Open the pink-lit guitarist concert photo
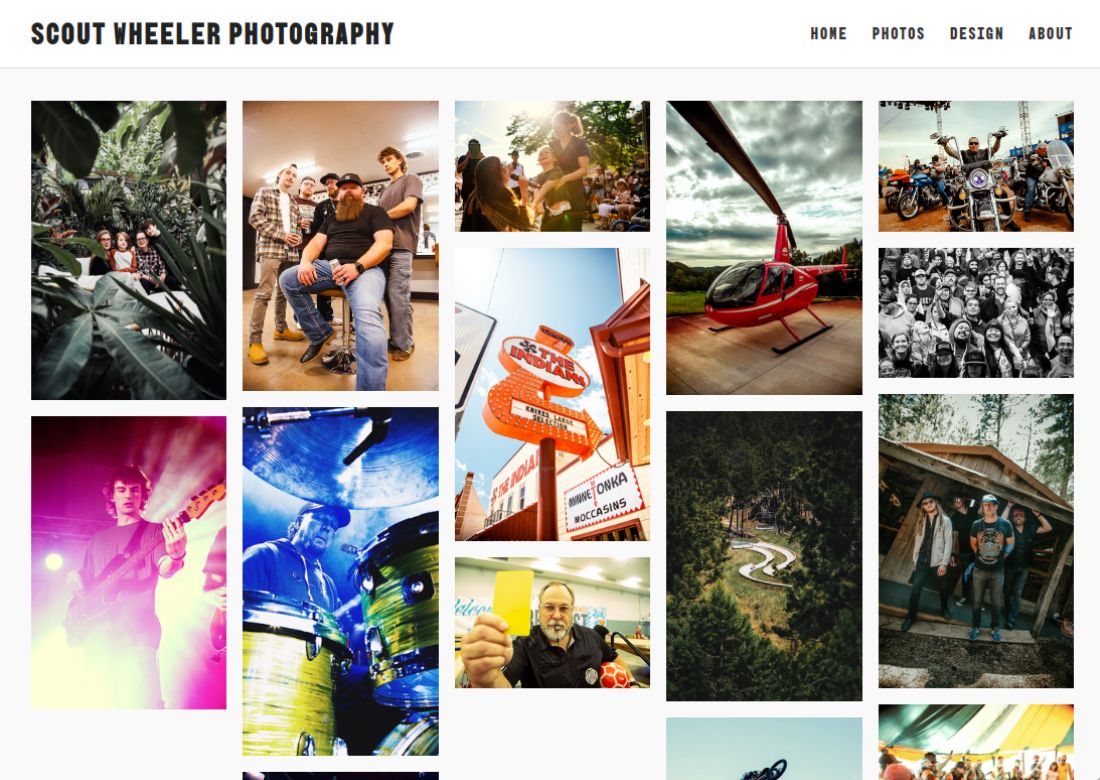Screen dimensions: 1100x780 coord(128,563)
